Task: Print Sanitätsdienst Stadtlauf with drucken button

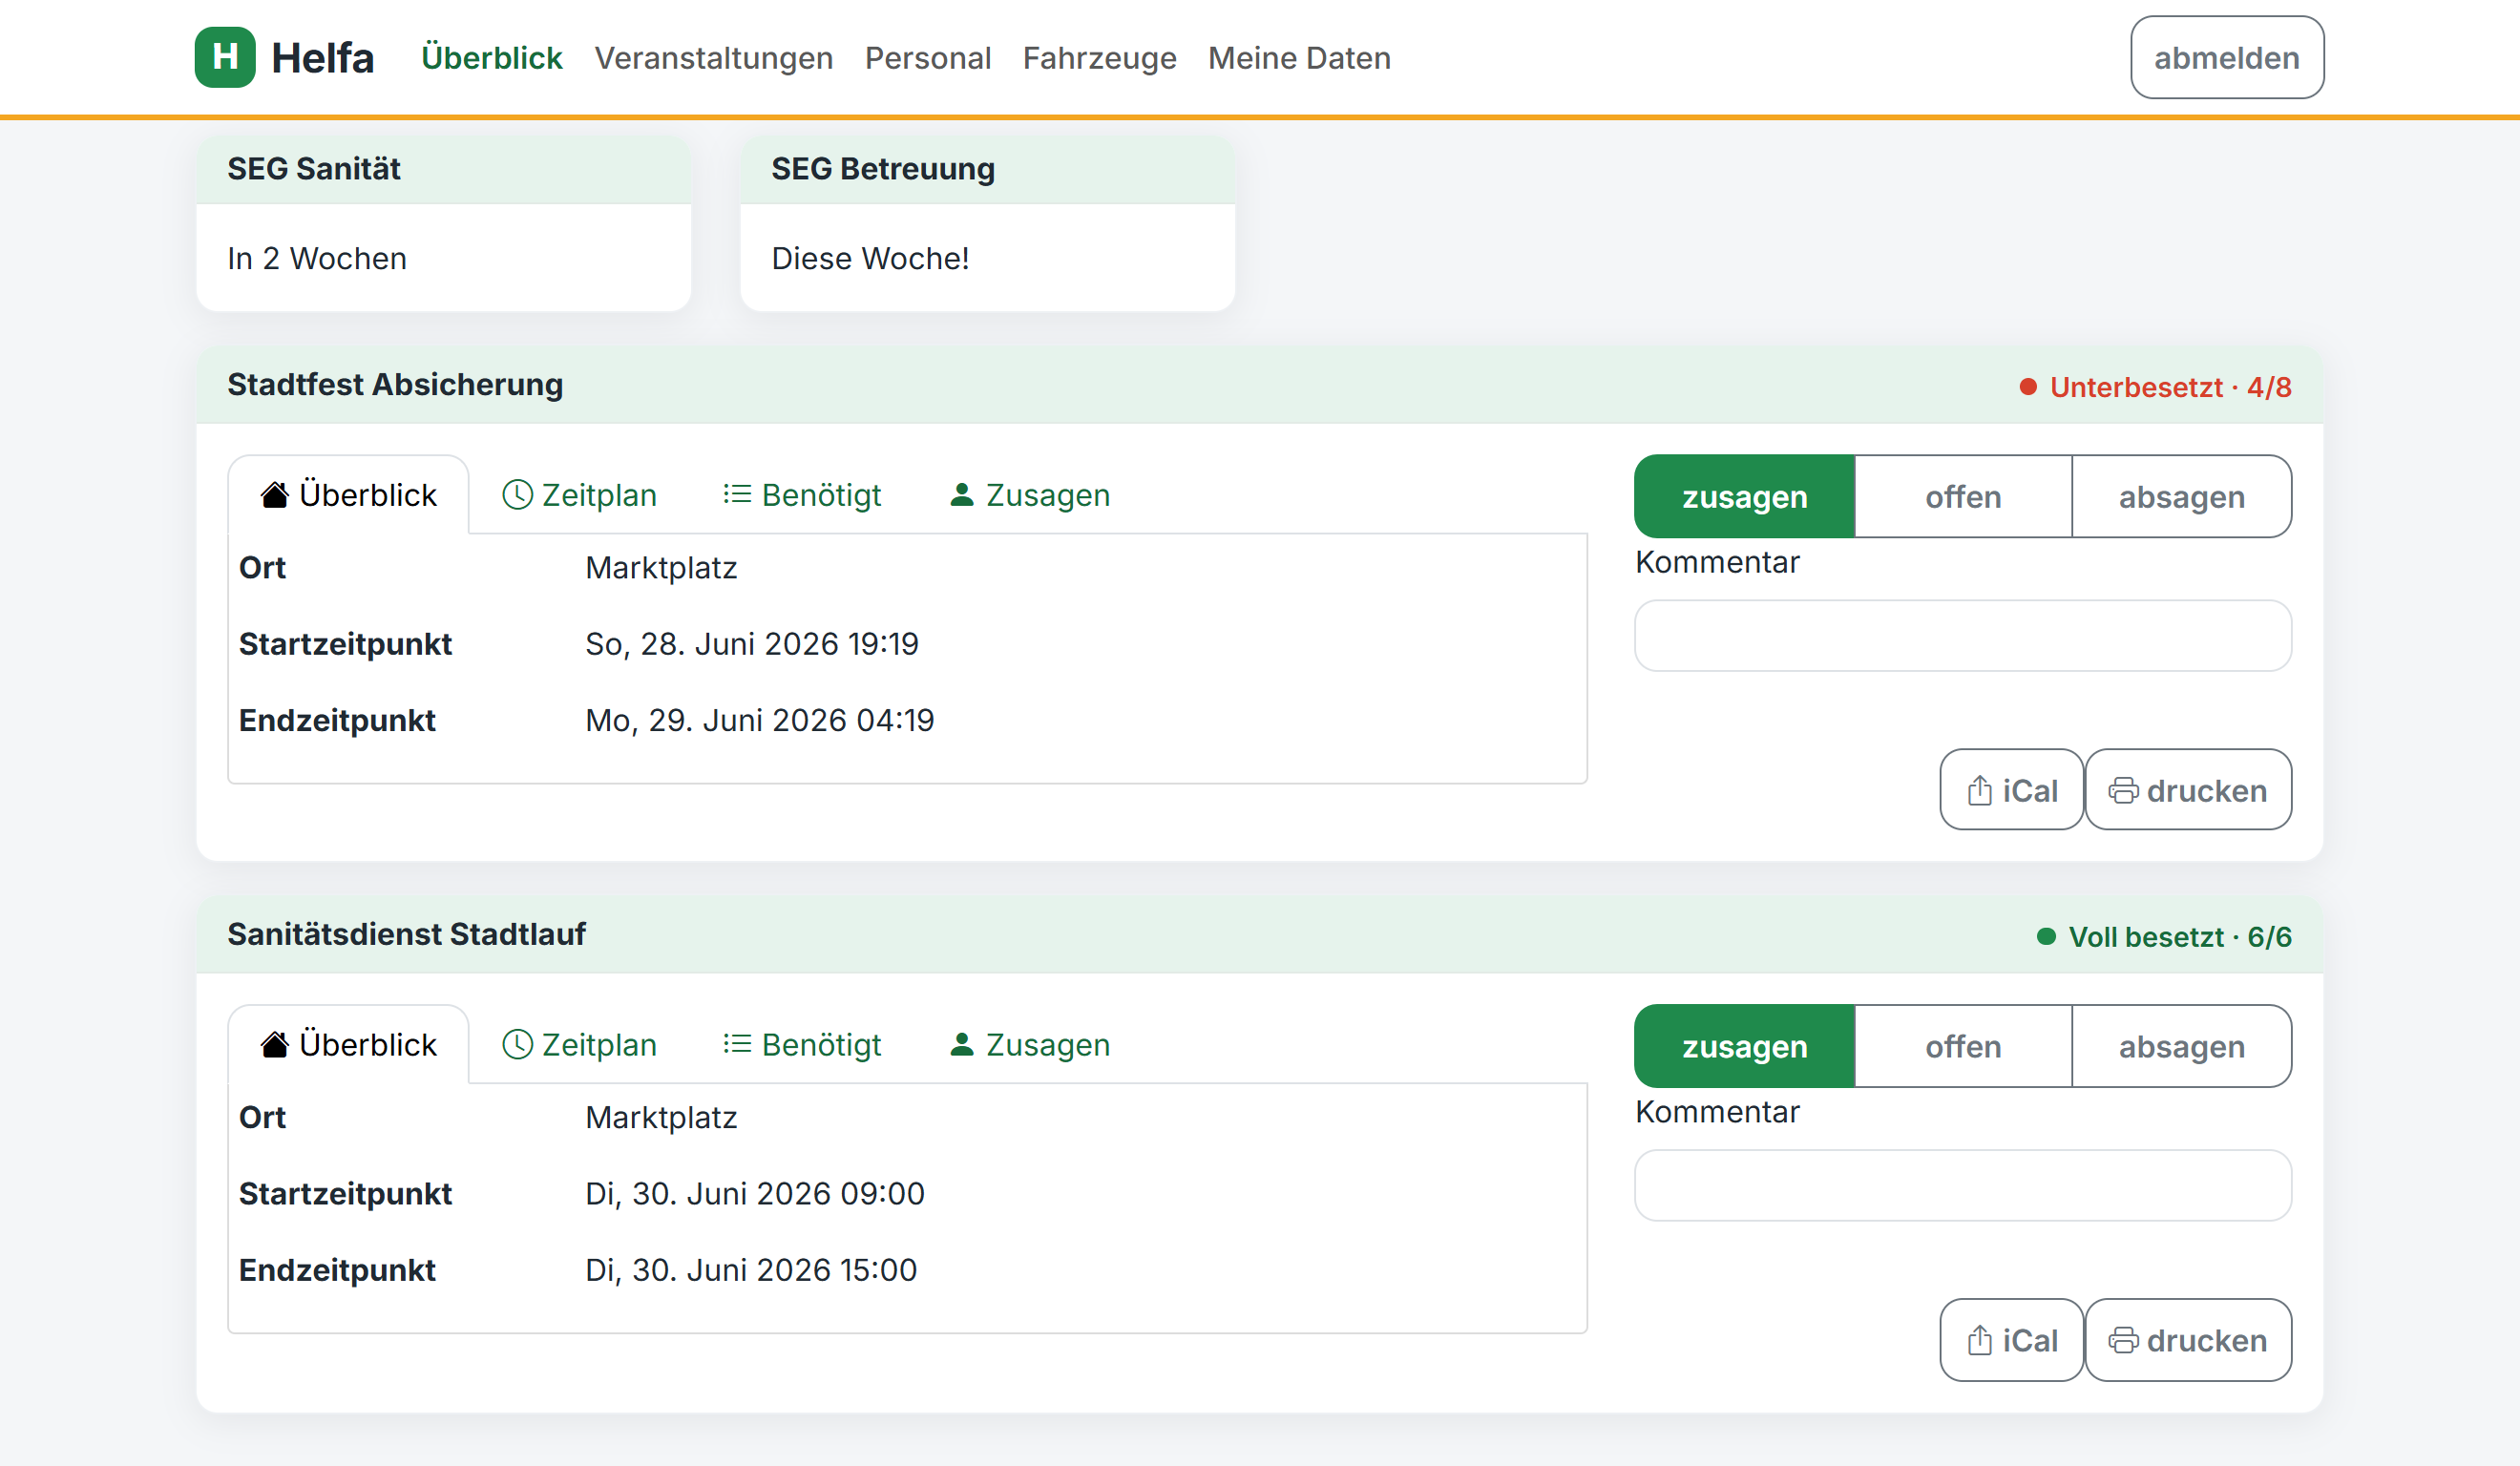Action: tap(2188, 1340)
